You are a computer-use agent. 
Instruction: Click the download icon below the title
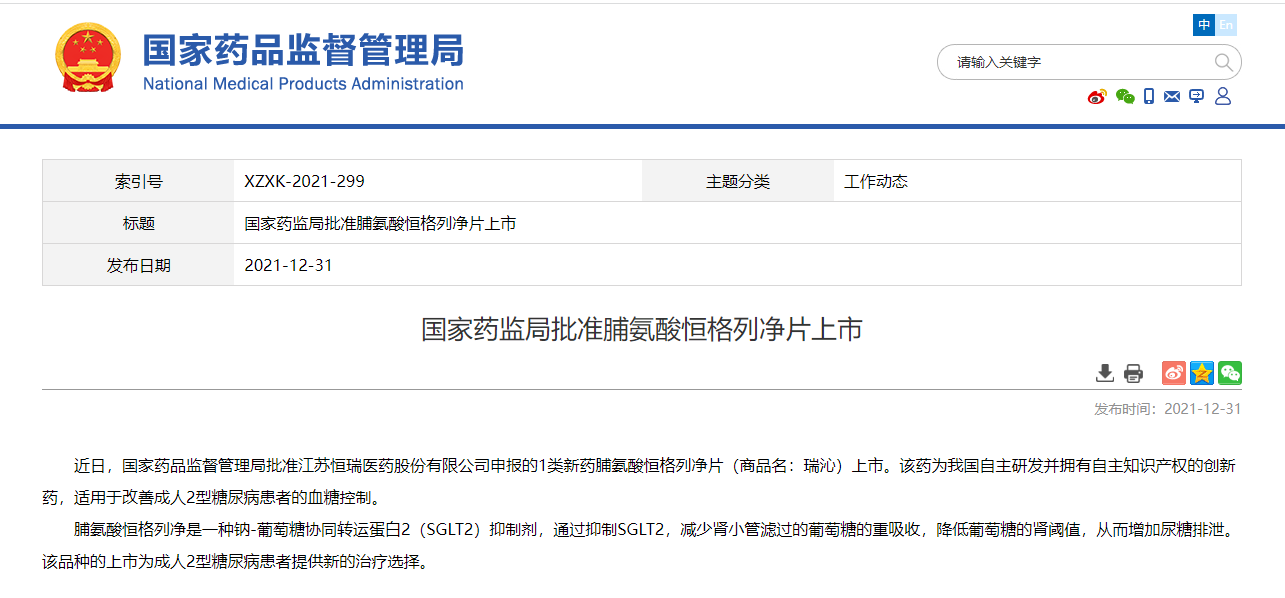pyautogui.click(x=1105, y=373)
